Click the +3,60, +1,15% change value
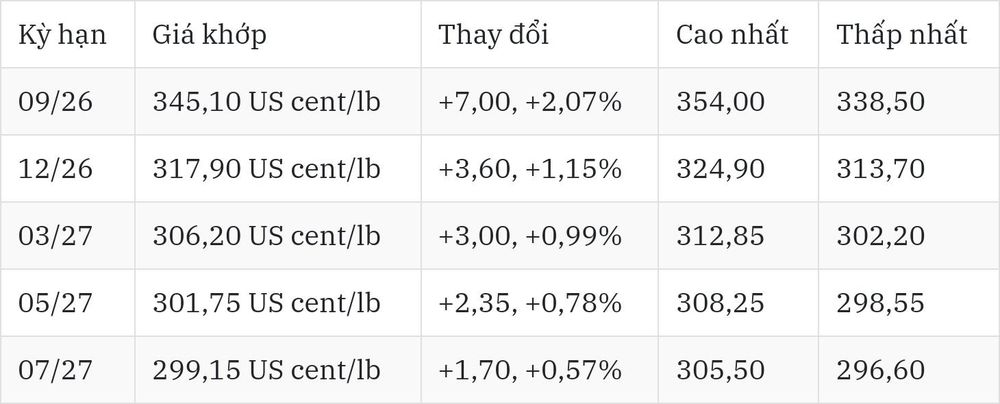 click(x=530, y=169)
